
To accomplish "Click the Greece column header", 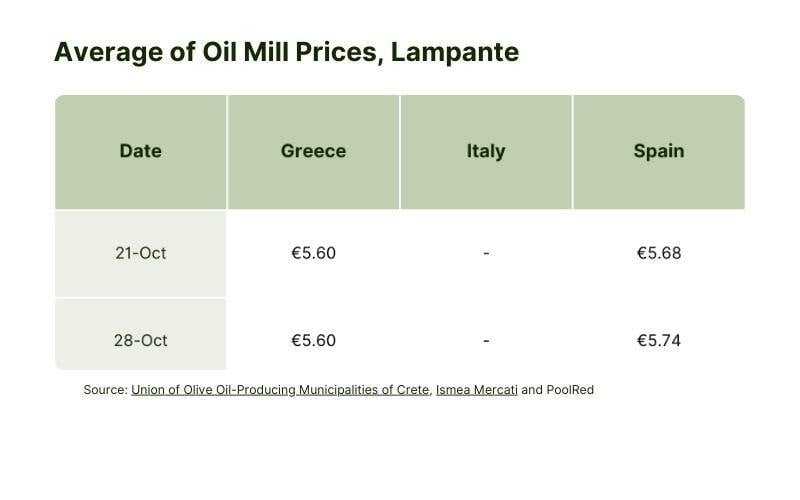I will [313, 152].
